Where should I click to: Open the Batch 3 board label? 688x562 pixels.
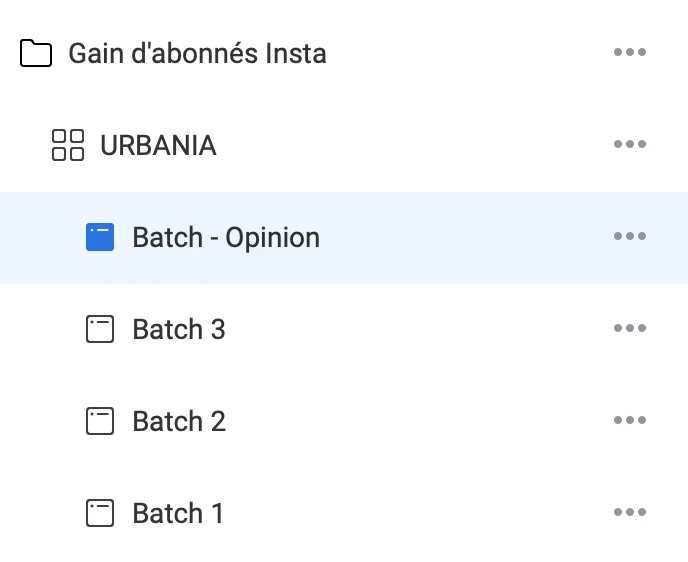click(x=179, y=329)
